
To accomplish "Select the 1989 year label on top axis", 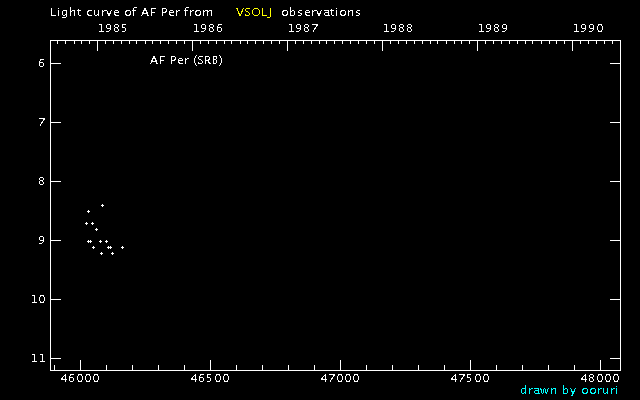I will 494,28.
